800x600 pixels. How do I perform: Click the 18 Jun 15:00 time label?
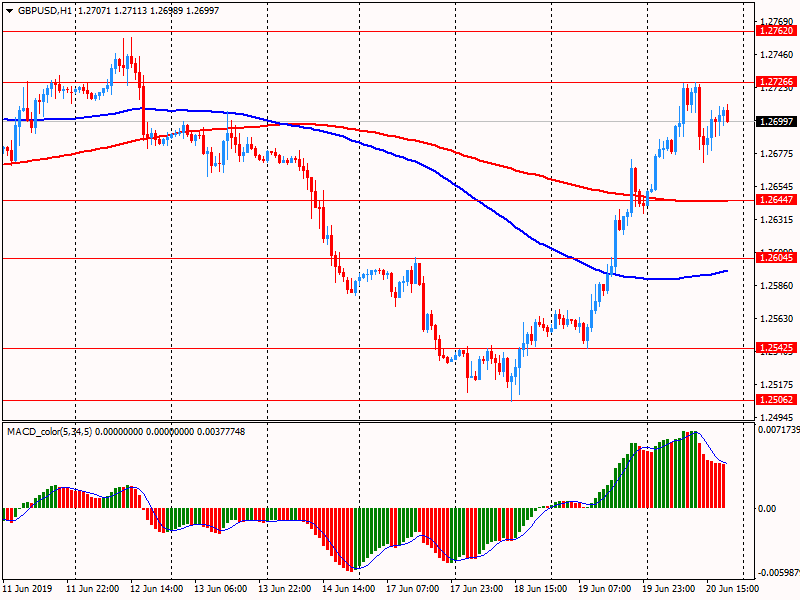point(540,589)
